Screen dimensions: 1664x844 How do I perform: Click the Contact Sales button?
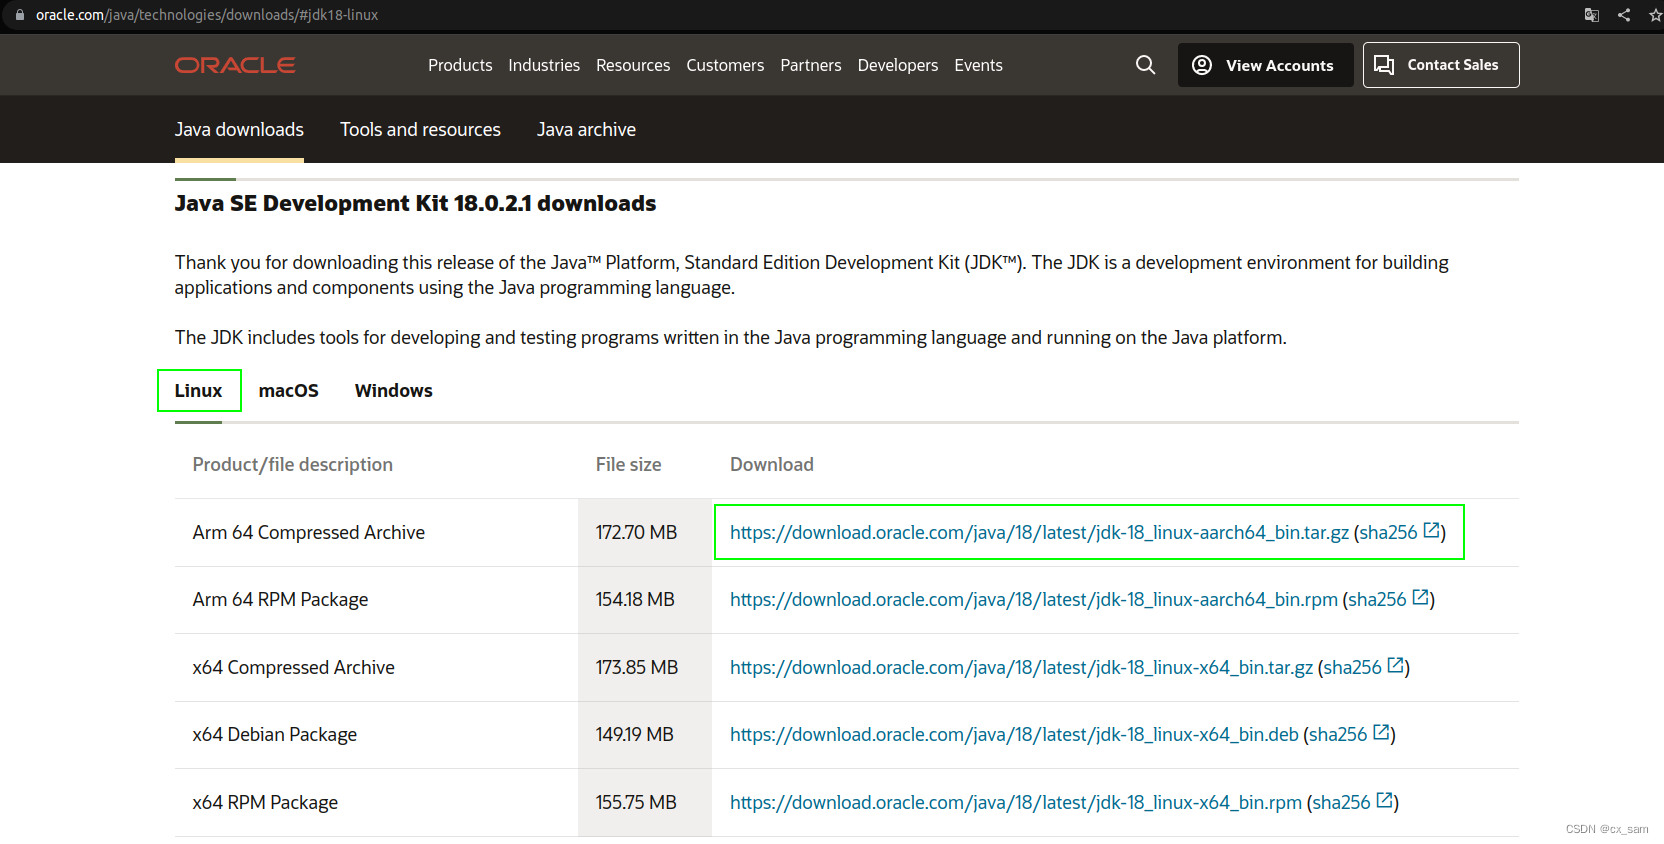(1441, 65)
